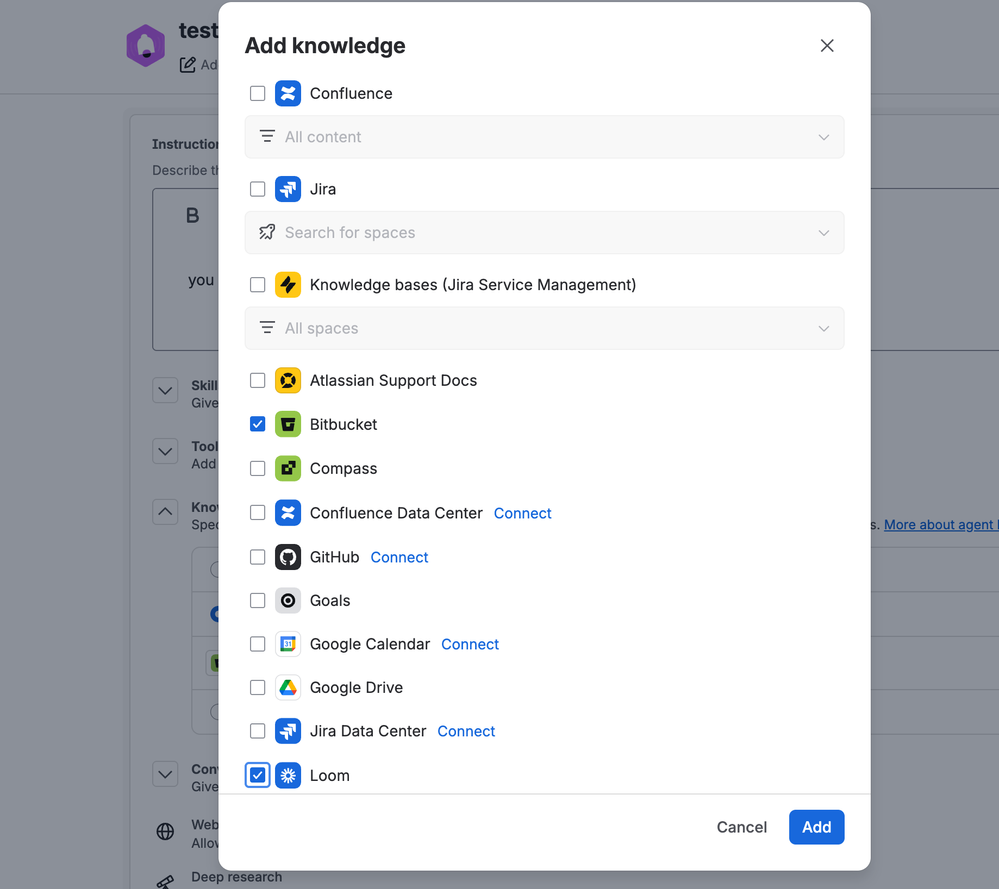Screen dimensions: 999x889
Task: Click the Compass icon
Action: pos(288,468)
